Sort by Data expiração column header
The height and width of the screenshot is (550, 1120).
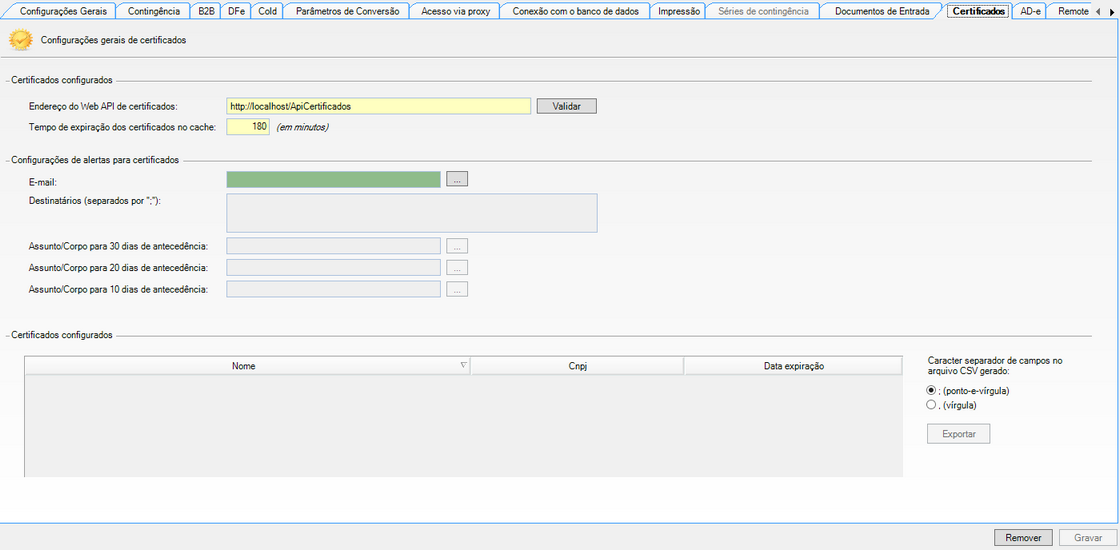(794, 366)
